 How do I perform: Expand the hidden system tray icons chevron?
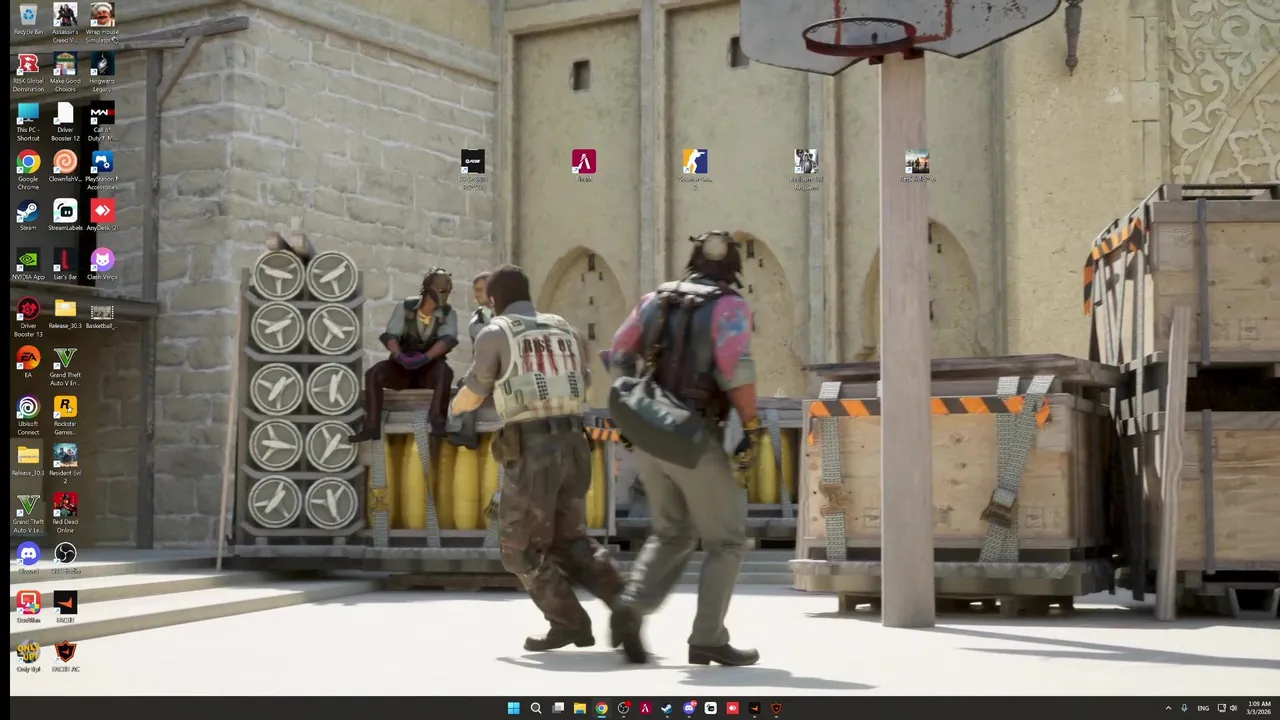[x=1168, y=708]
